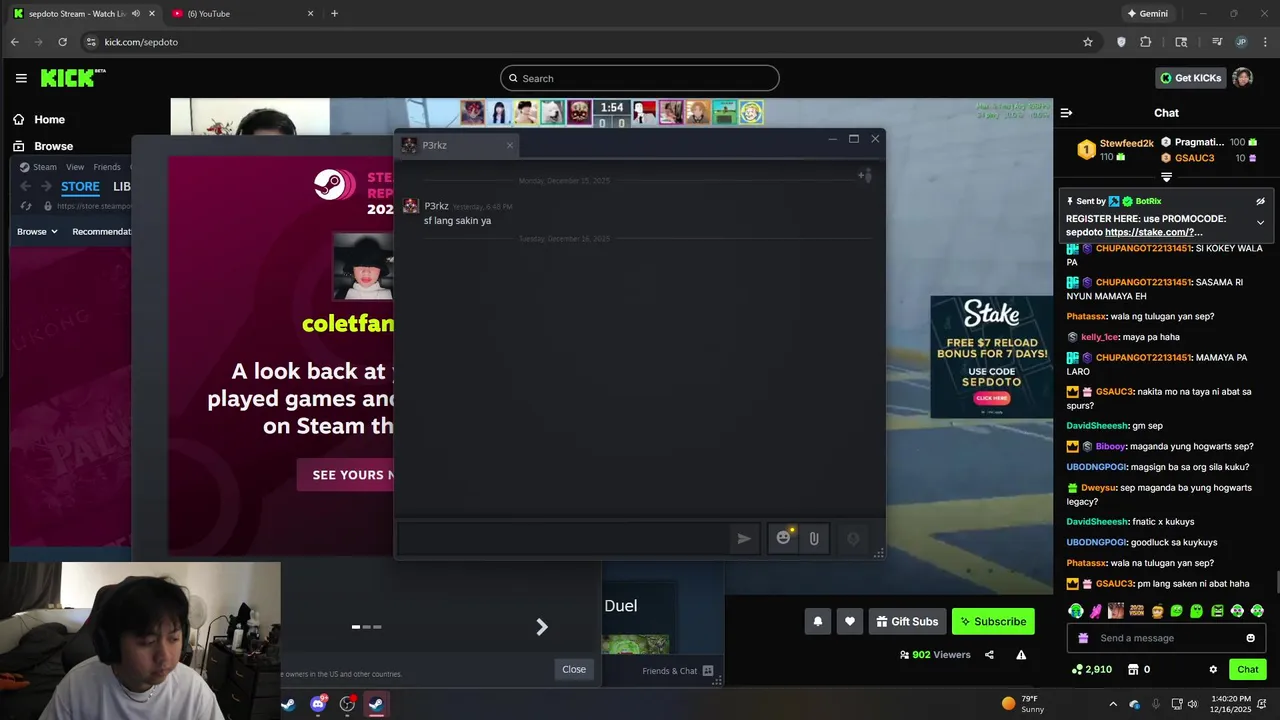Open the Friends menu in Steam
The width and height of the screenshot is (1280, 720).
click(x=107, y=167)
